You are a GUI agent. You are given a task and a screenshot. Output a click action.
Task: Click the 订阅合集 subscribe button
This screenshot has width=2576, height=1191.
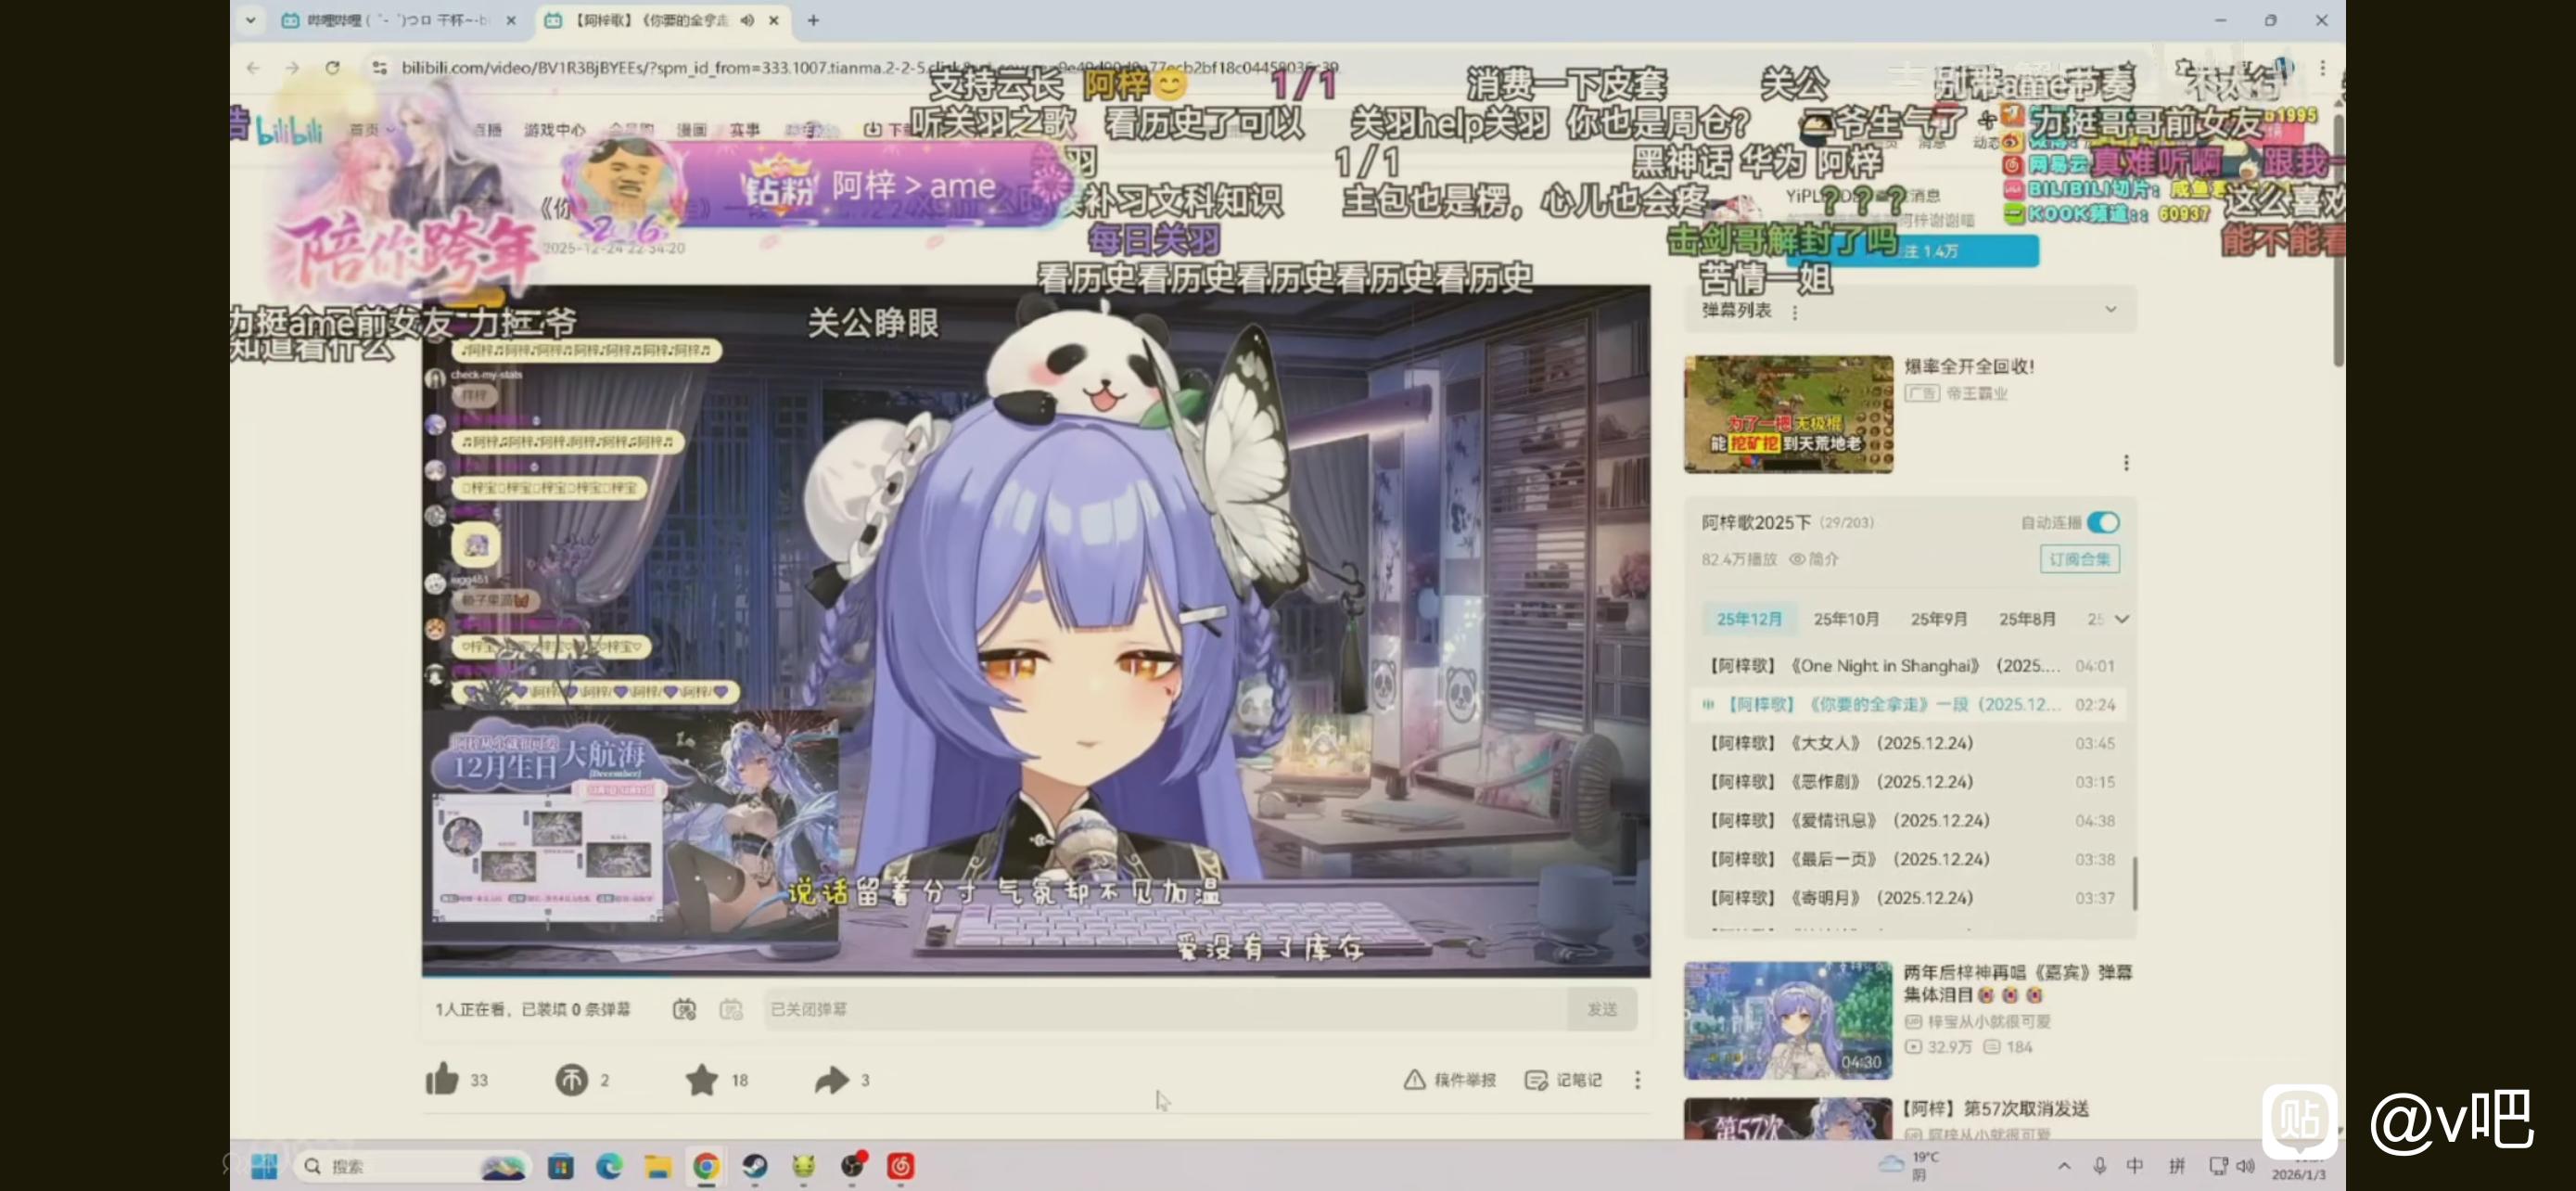[x=2079, y=559]
